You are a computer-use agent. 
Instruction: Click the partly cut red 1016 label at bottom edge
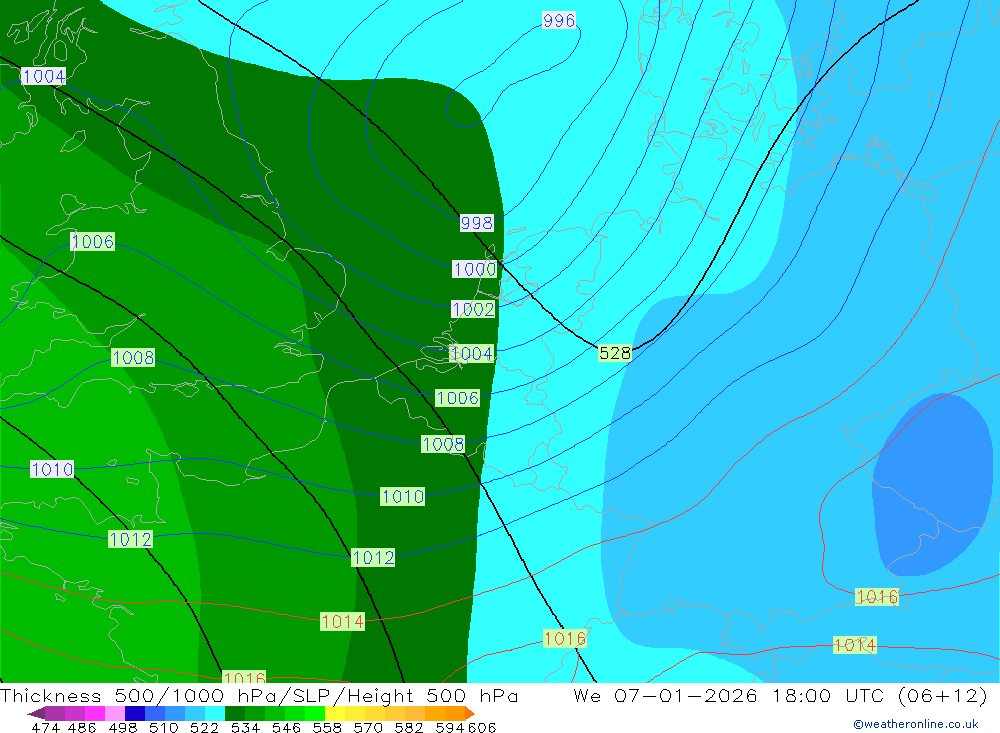coord(244,677)
